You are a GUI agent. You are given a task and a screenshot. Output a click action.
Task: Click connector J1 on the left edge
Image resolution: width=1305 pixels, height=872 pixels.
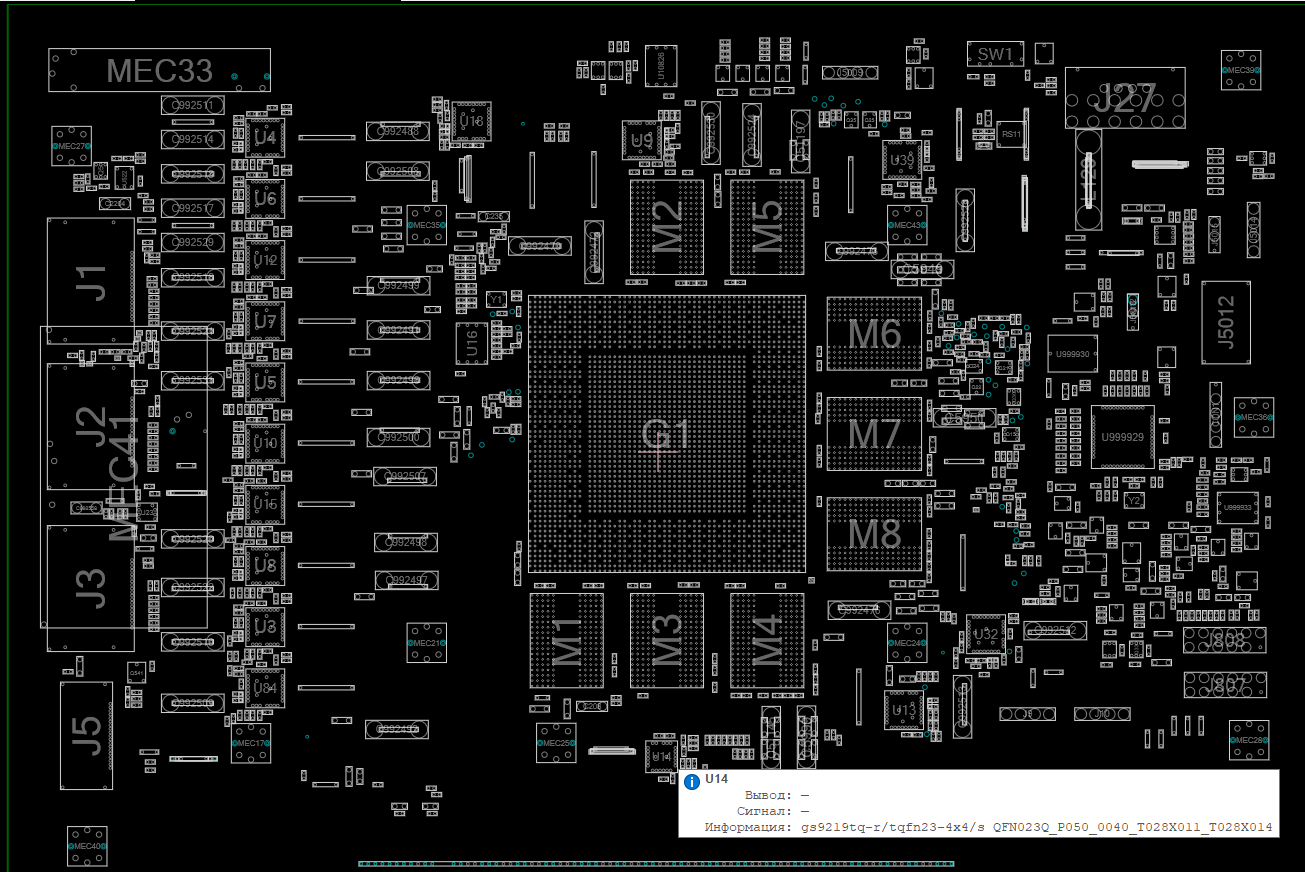91,280
